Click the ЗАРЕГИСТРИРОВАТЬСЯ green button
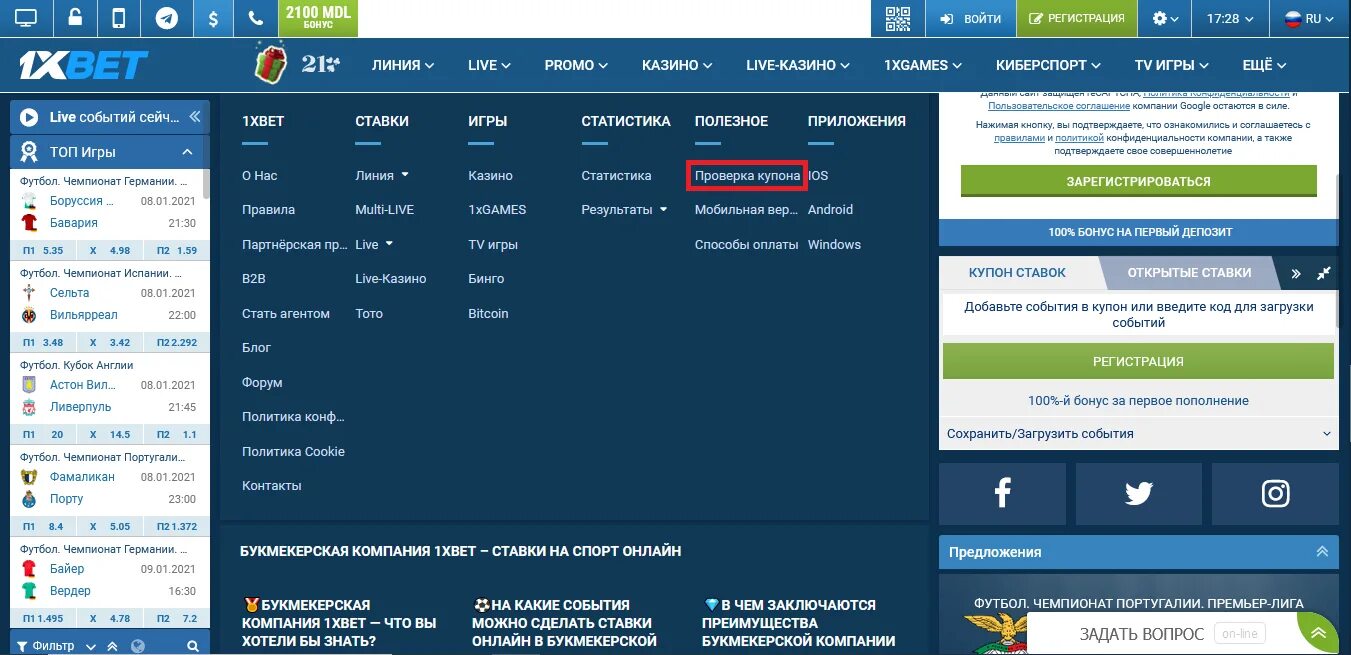The height and width of the screenshot is (655, 1351). (1139, 181)
